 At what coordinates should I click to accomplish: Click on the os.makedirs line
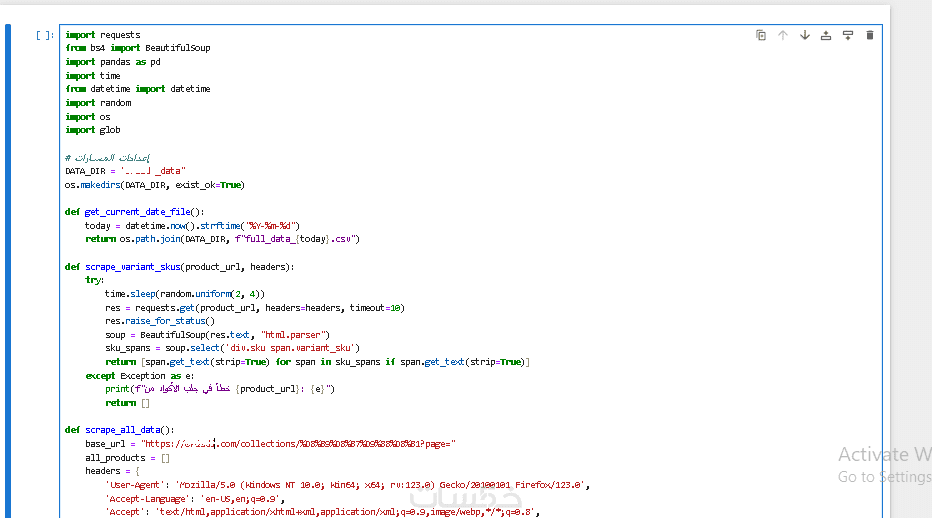[x=155, y=185]
